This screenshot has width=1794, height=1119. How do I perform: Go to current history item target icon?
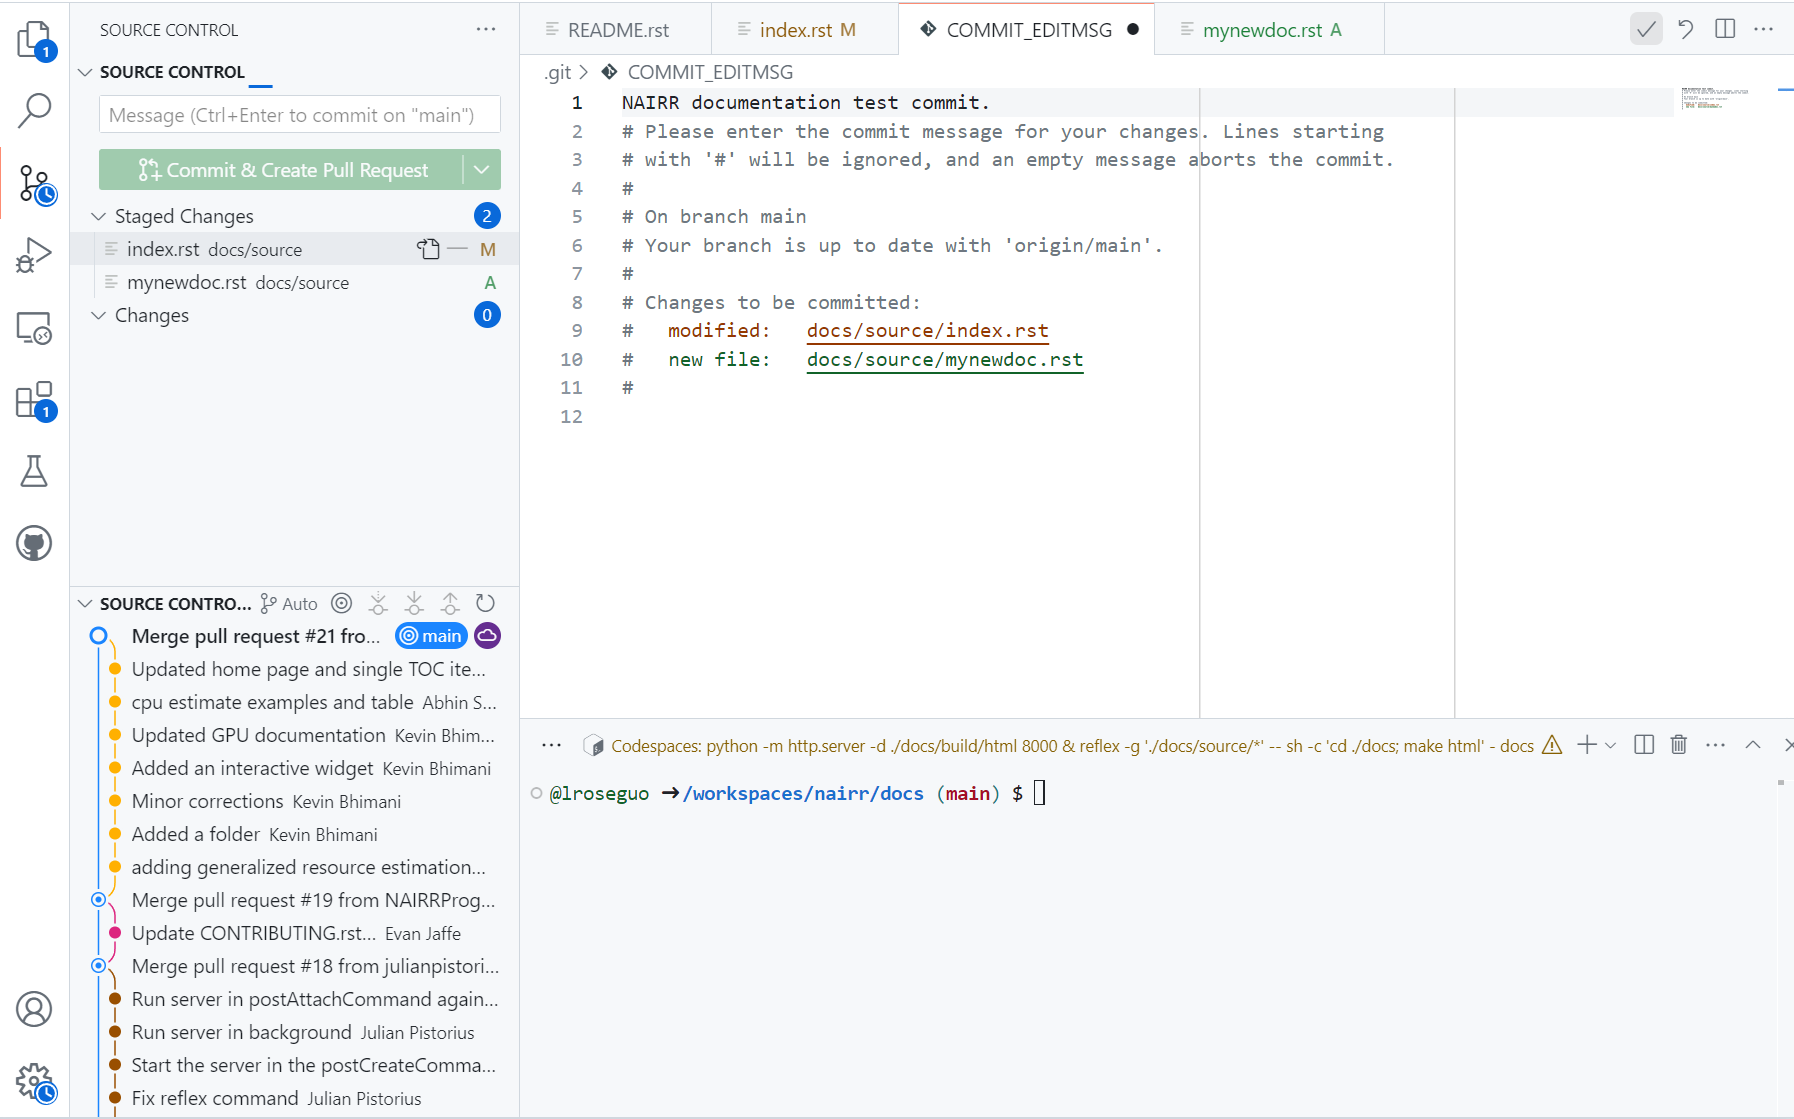[x=342, y=603]
